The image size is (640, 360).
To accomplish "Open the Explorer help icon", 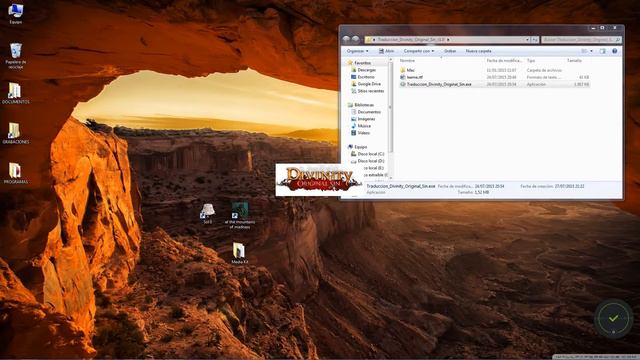I will [x=614, y=51].
